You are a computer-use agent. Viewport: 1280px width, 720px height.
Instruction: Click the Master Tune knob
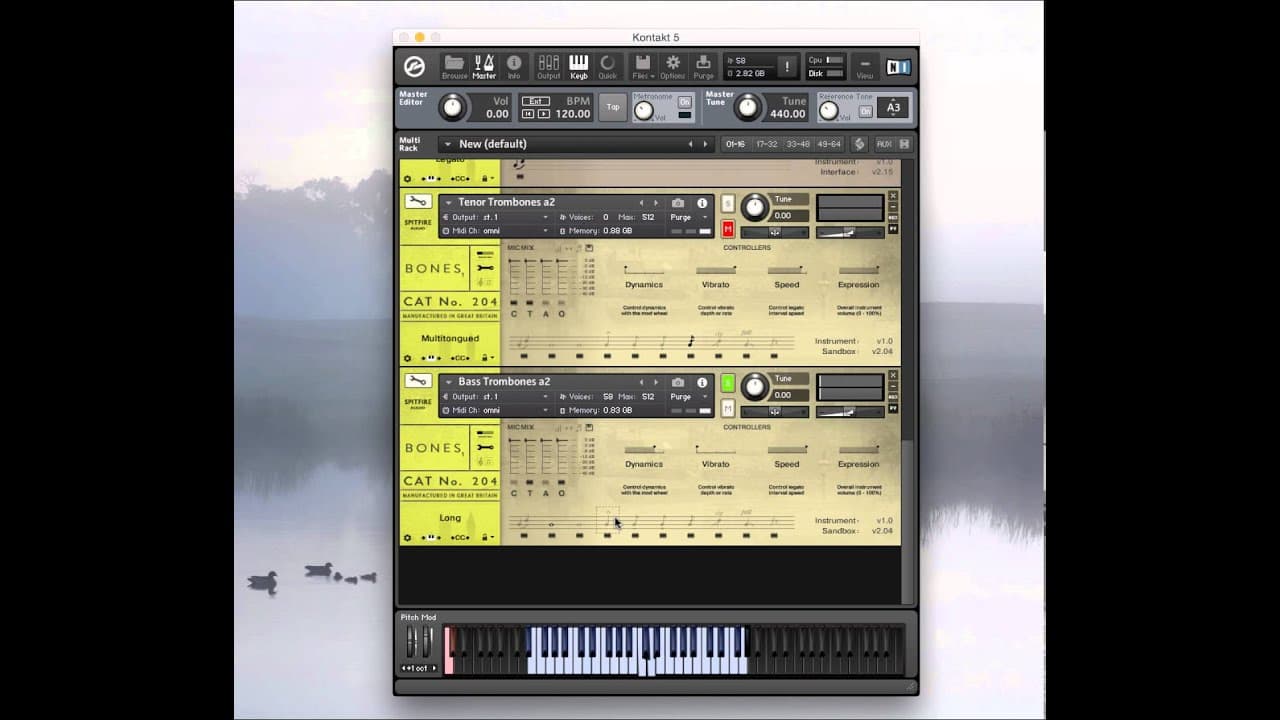748,107
